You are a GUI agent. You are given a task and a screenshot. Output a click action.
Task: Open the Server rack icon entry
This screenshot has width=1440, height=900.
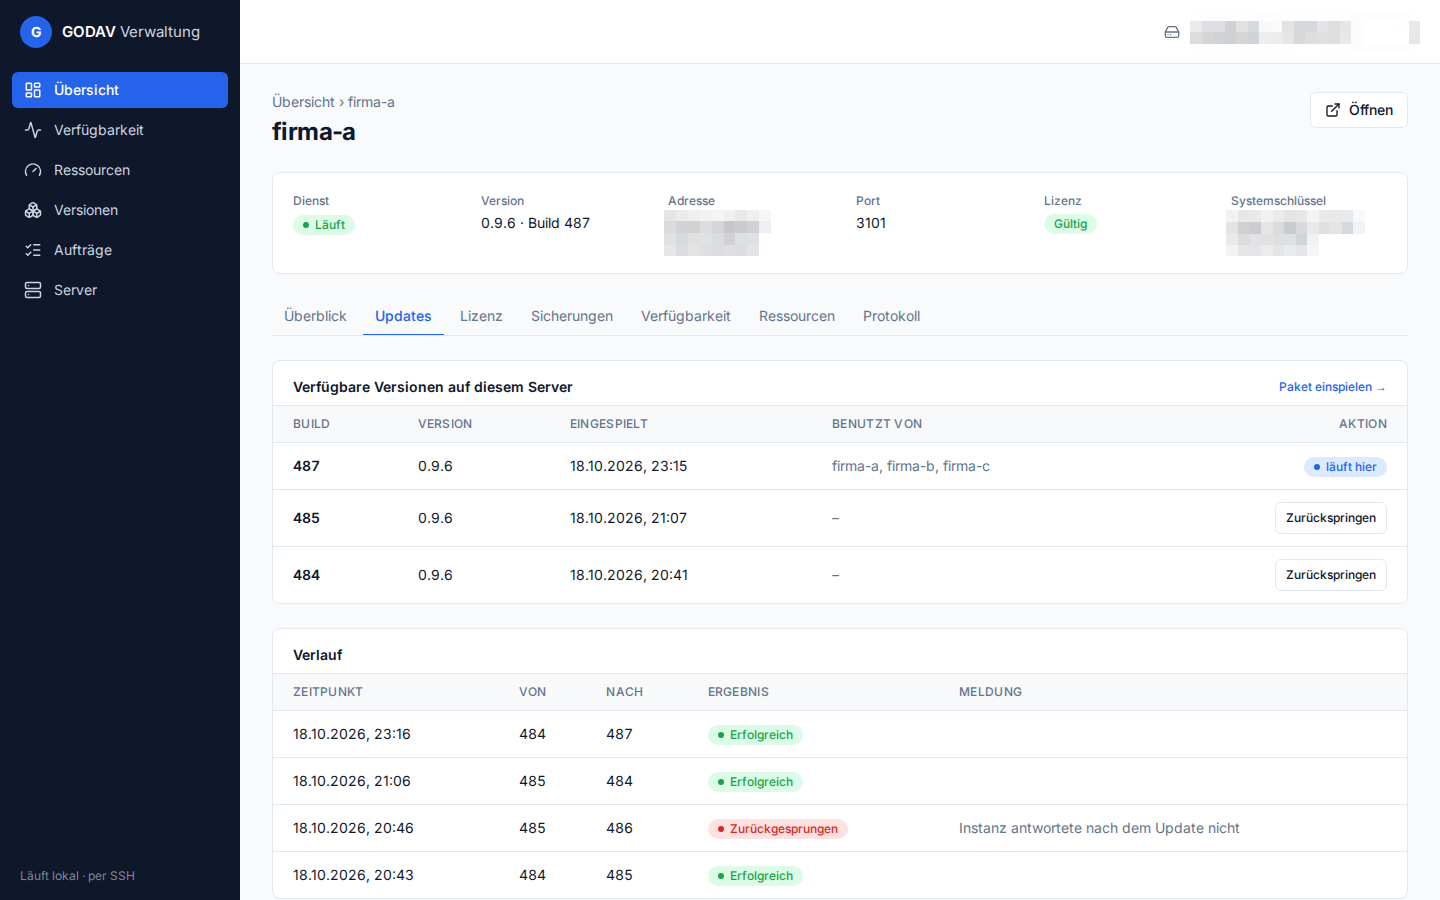[x=33, y=290]
